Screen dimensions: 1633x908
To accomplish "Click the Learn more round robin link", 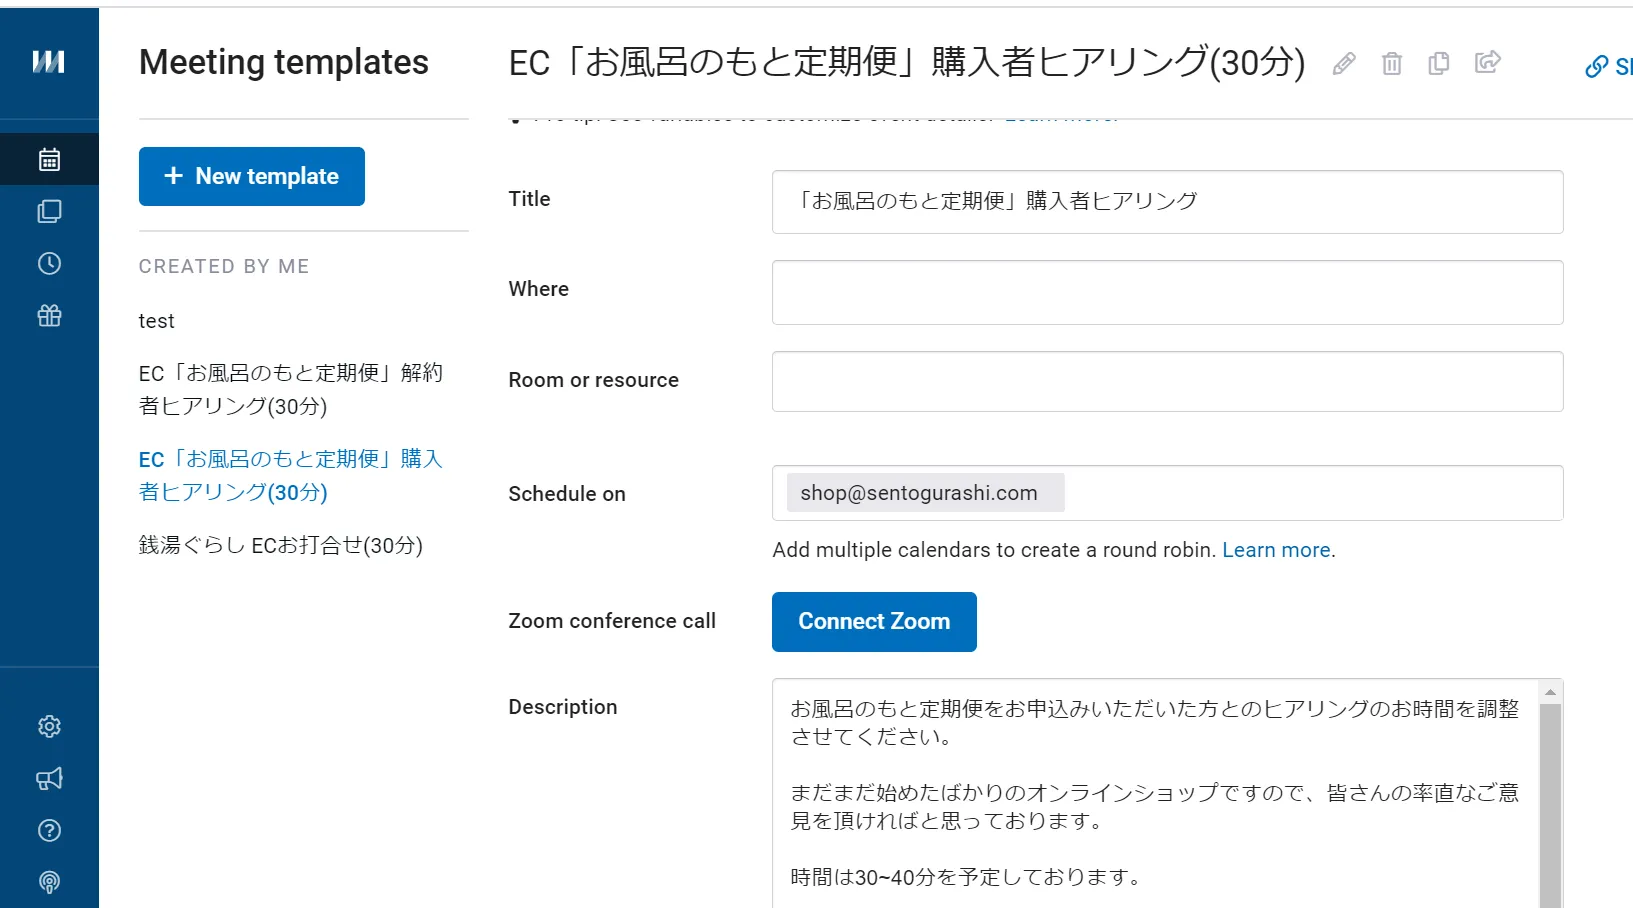I will tap(1276, 550).
